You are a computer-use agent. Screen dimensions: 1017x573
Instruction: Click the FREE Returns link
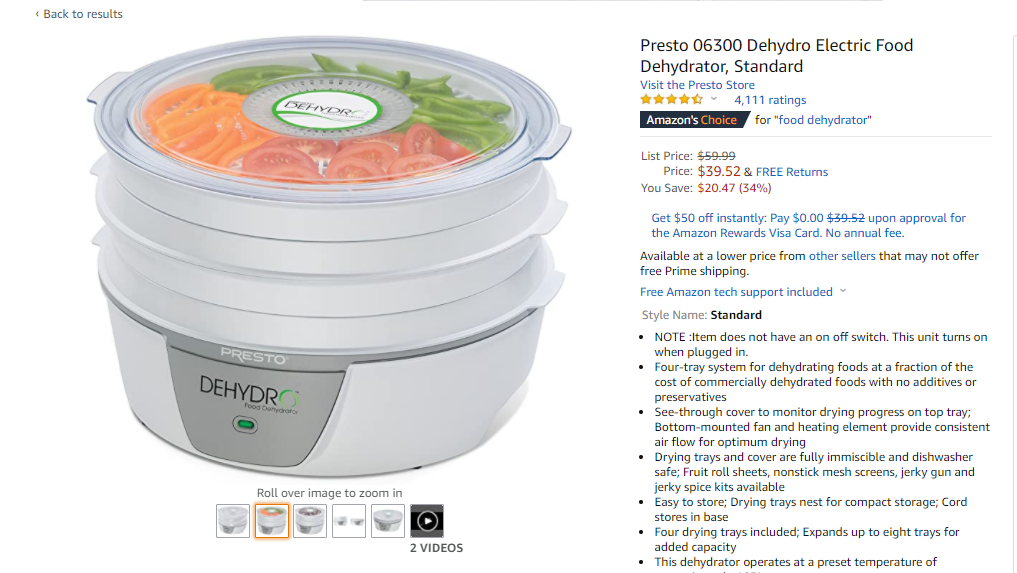click(792, 172)
